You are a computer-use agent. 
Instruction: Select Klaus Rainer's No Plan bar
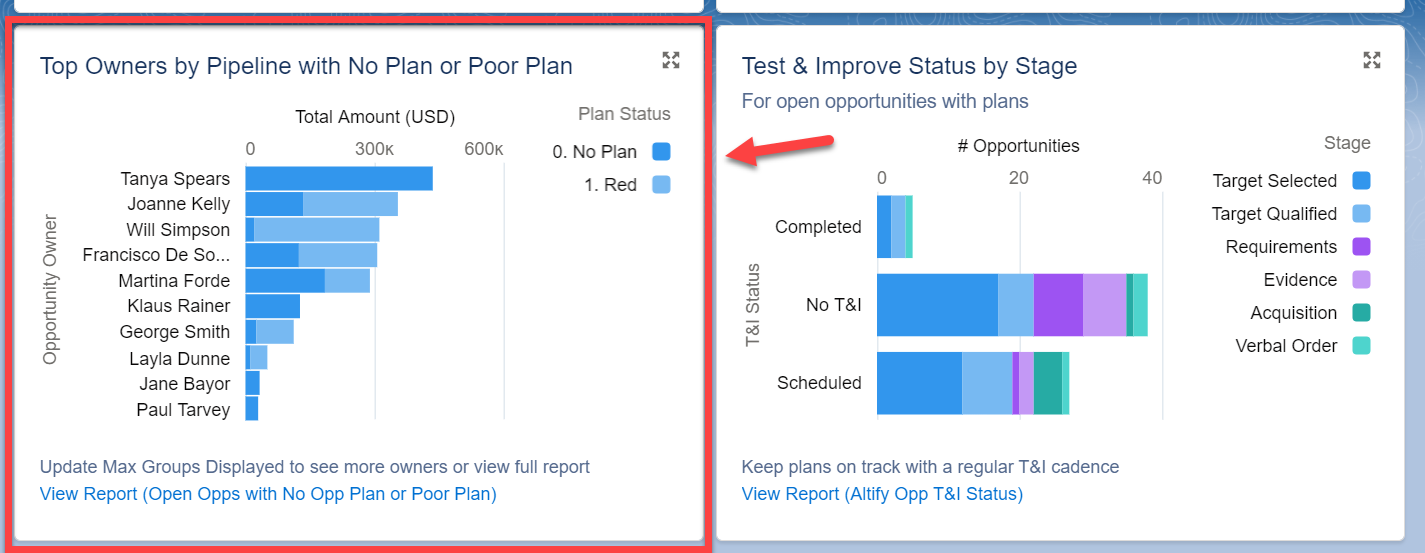coord(273,306)
